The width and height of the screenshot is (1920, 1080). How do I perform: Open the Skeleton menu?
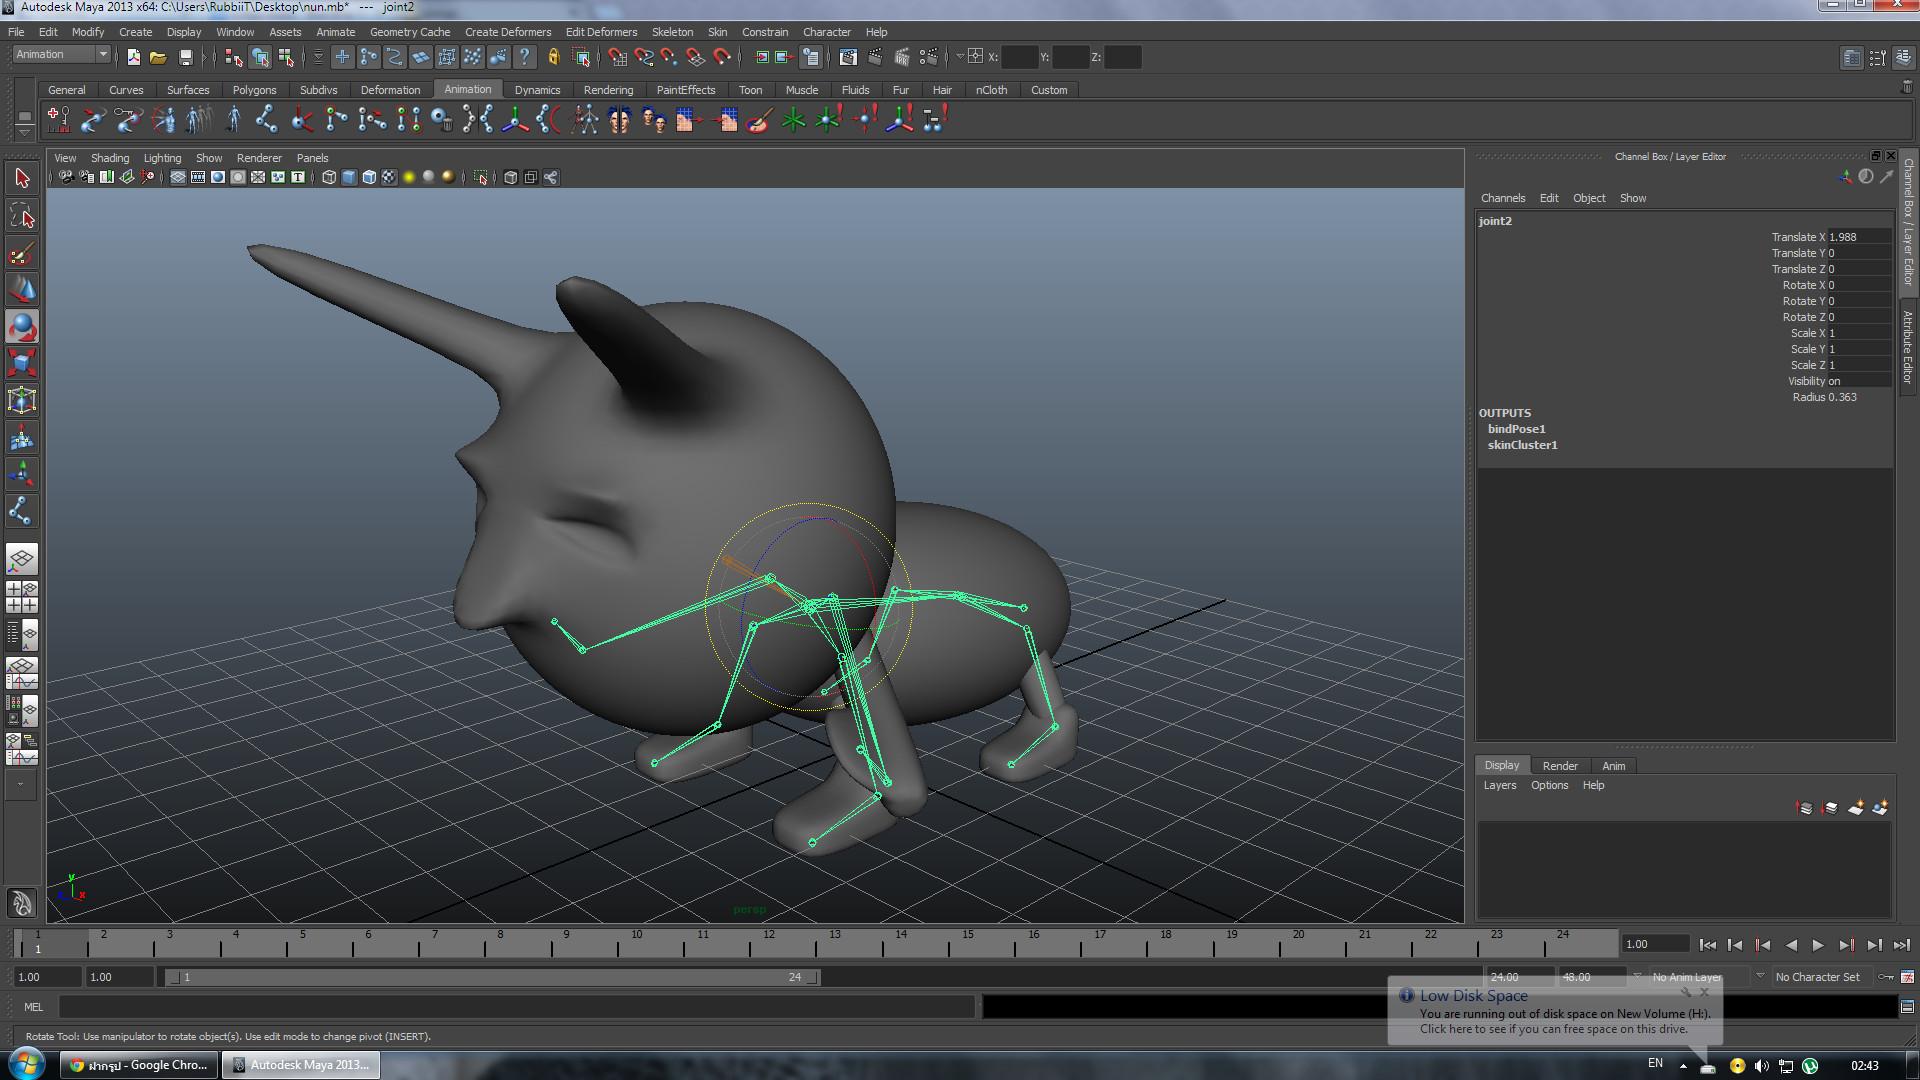point(672,32)
